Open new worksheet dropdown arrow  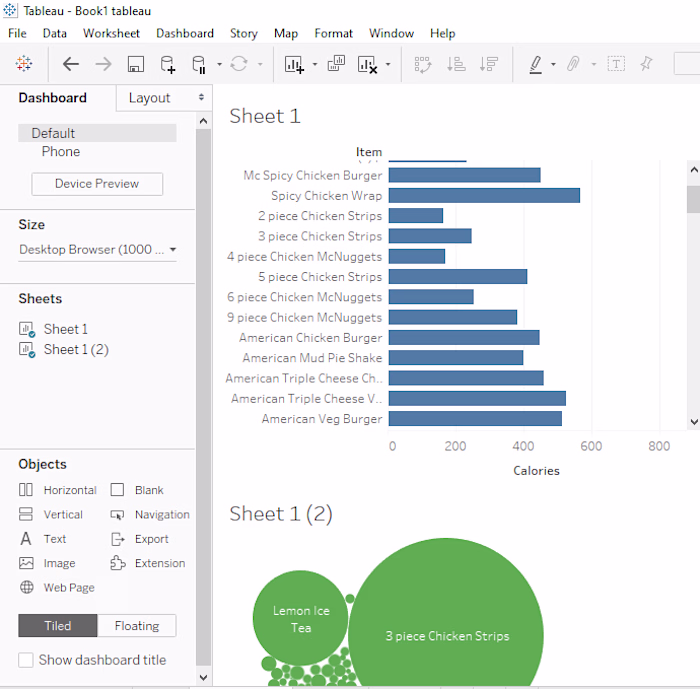tap(315, 64)
